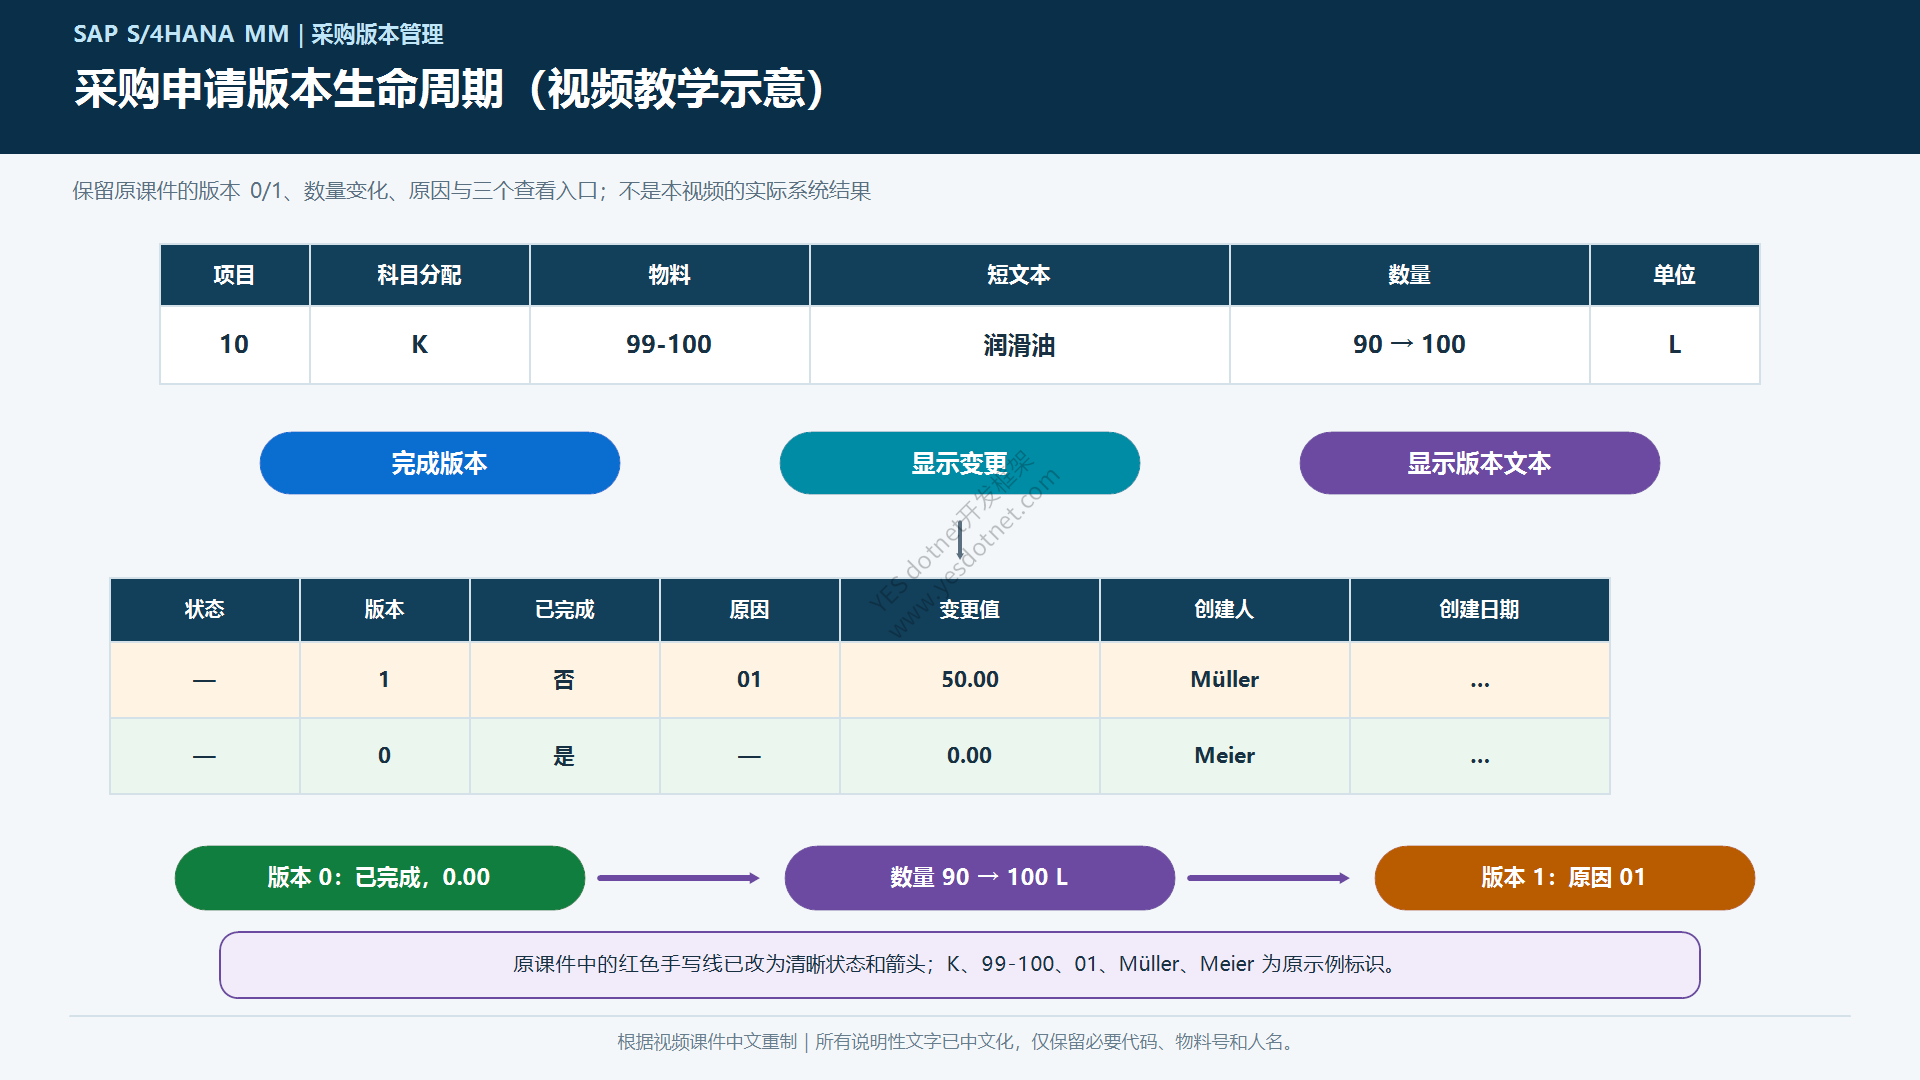The height and width of the screenshot is (1080, 1920).
Task: Select item number cell 10
Action: click(235, 345)
